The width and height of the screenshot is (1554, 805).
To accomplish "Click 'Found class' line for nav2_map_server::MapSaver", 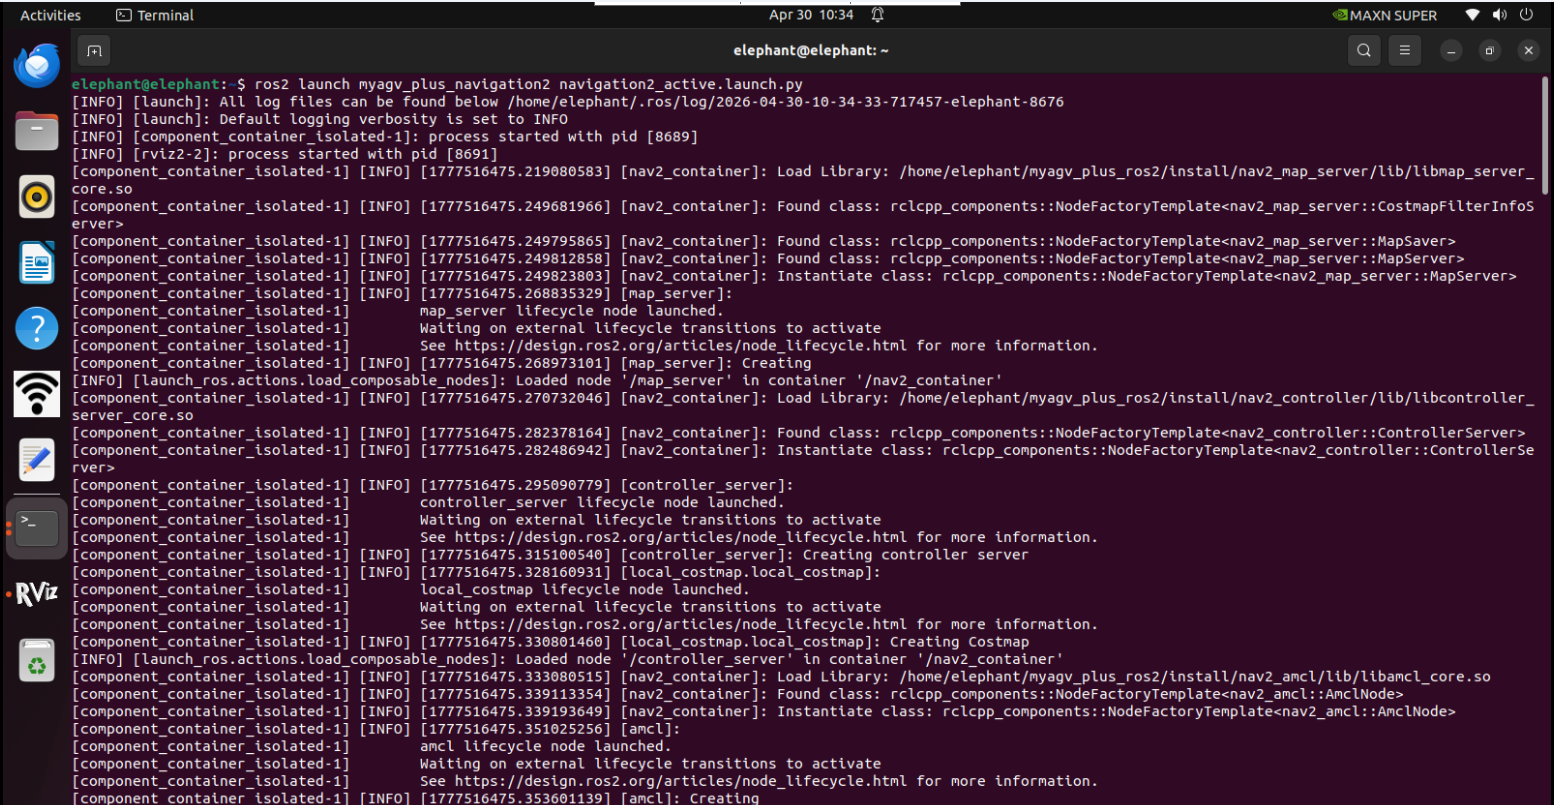I will [764, 241].
